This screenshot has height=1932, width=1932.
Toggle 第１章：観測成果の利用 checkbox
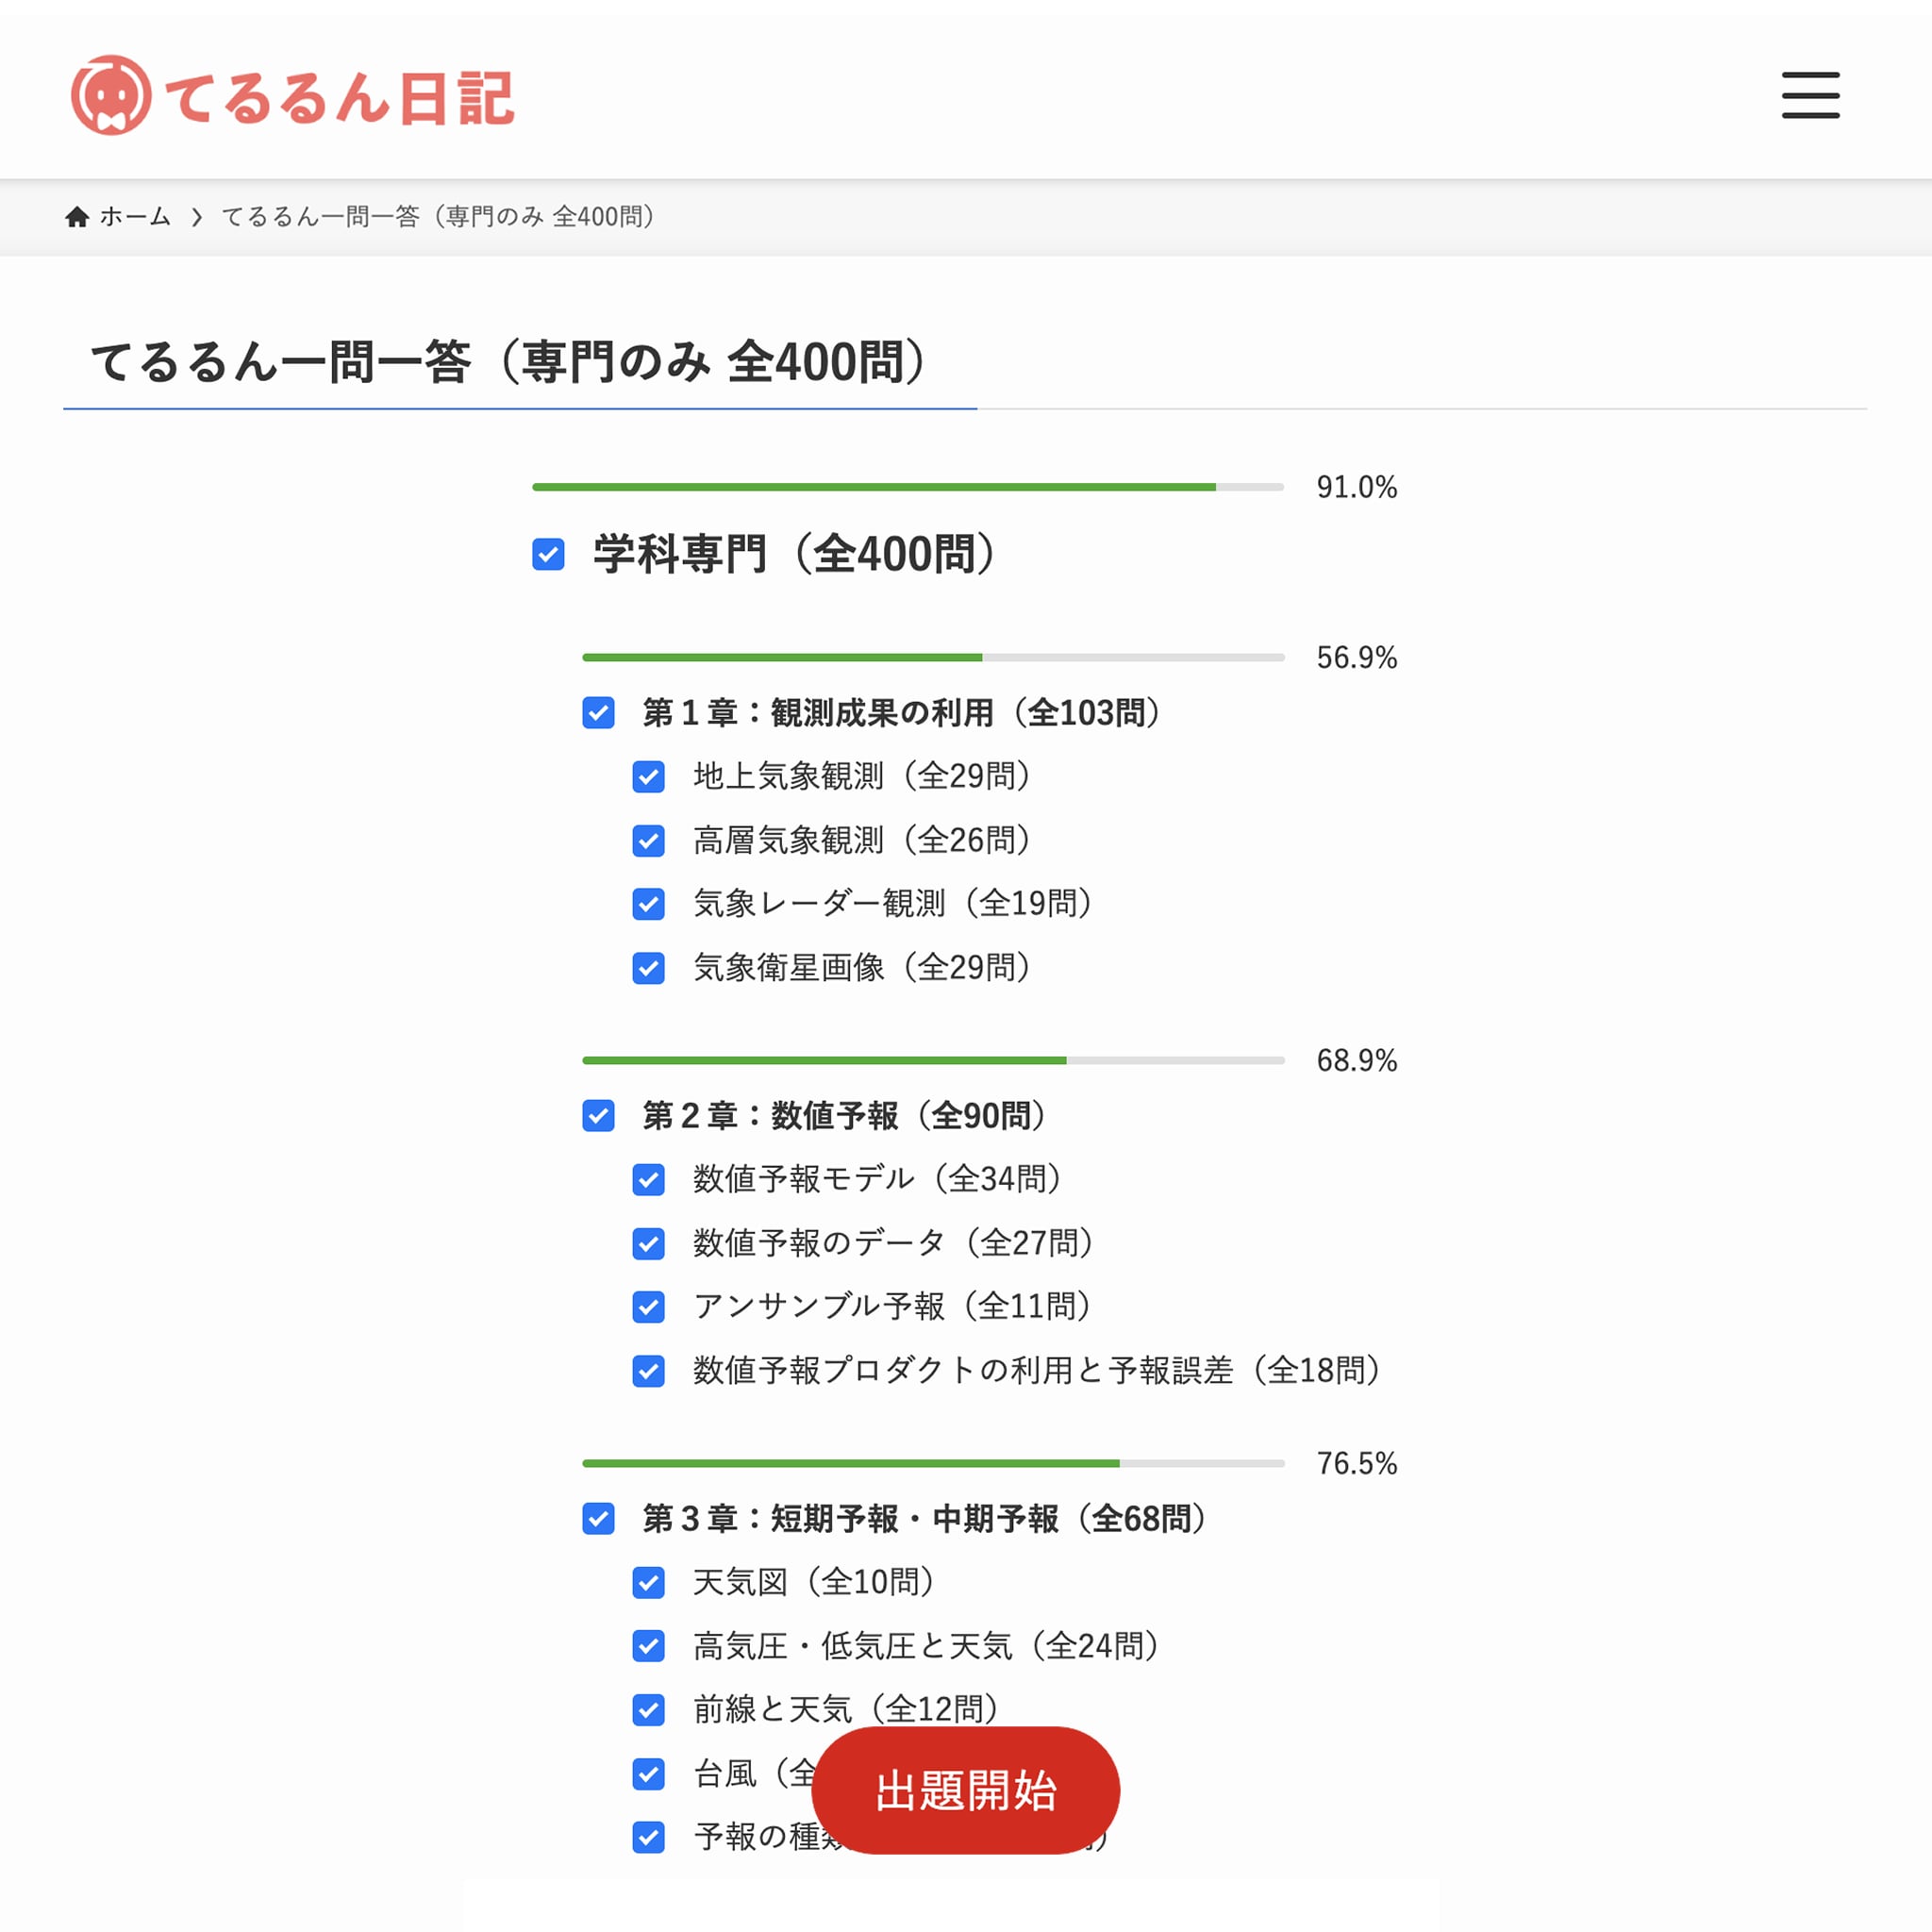pyautogui.click(x=598, y=713)
